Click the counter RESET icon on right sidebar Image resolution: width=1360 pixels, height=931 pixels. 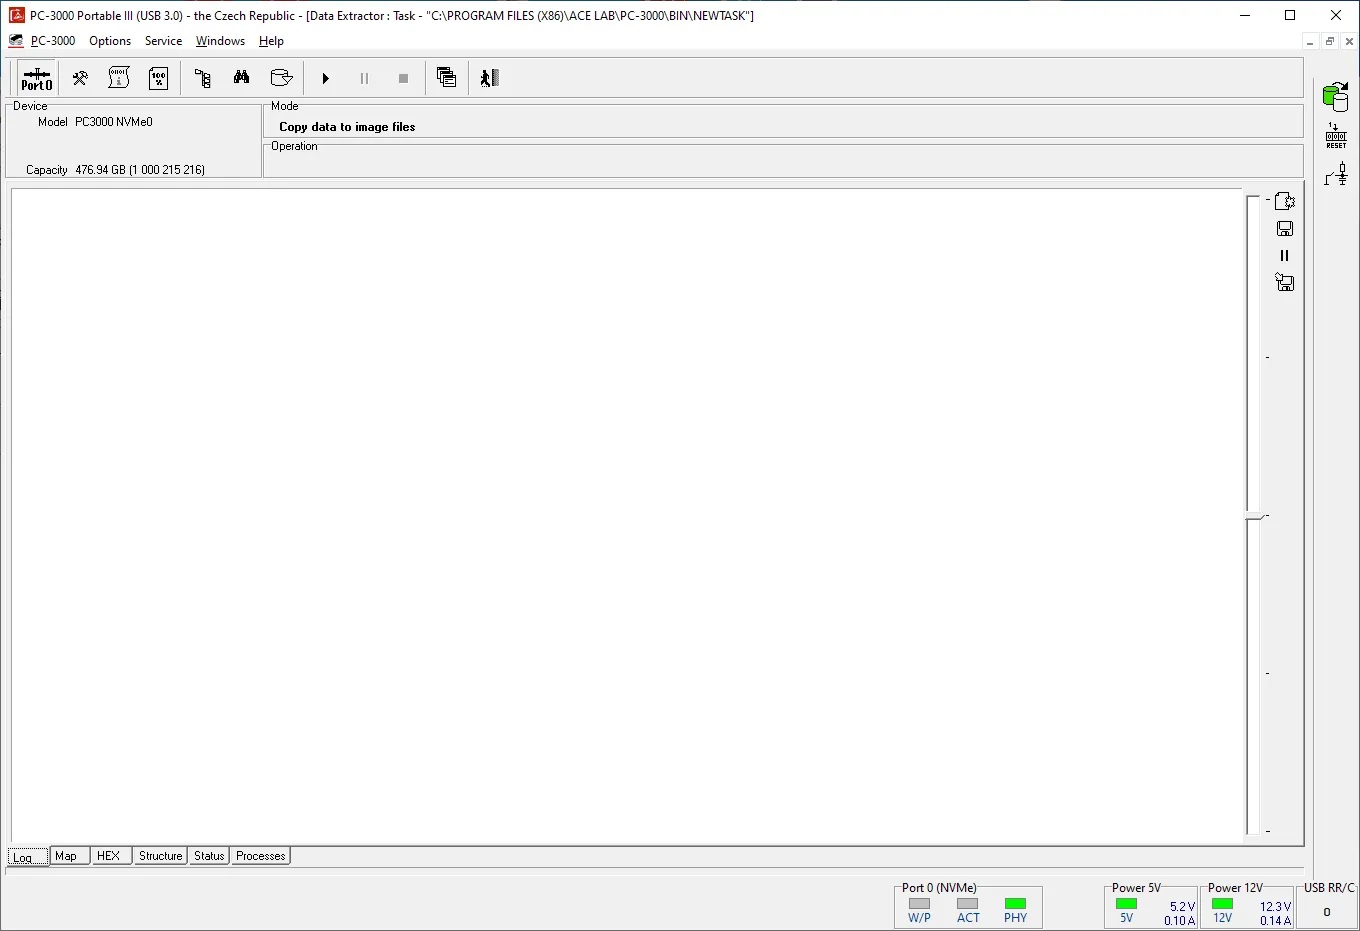1335,137
